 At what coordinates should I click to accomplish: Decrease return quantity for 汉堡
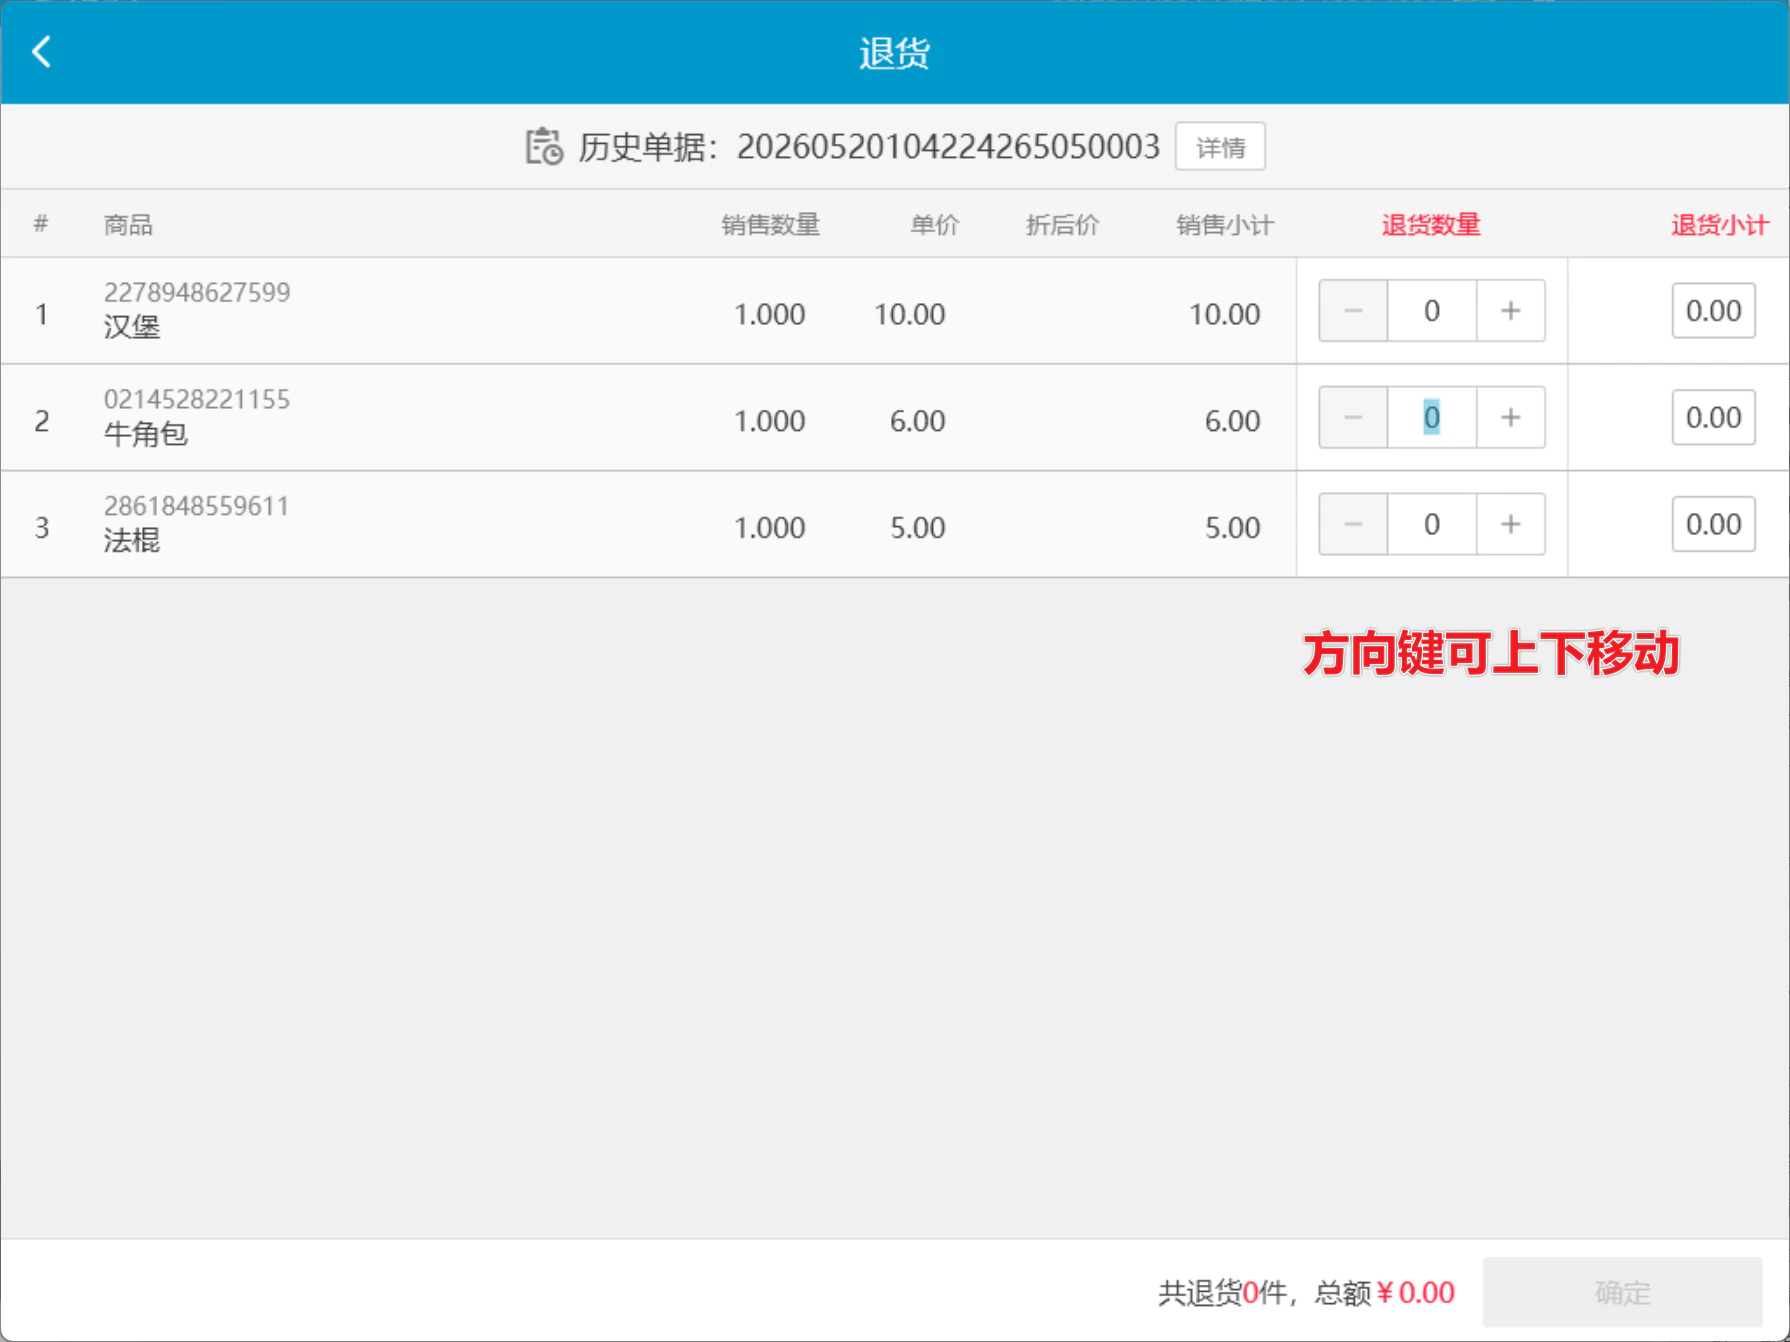coord(1353,311)
